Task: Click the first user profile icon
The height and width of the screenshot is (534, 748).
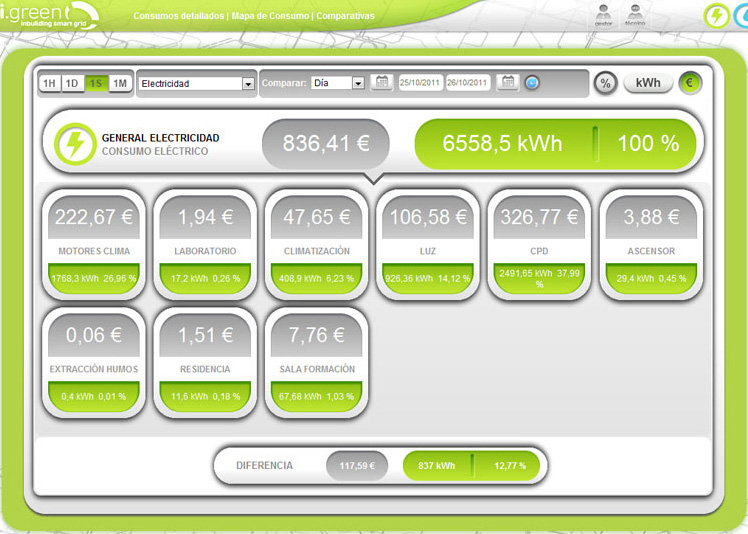Action: 603,14
